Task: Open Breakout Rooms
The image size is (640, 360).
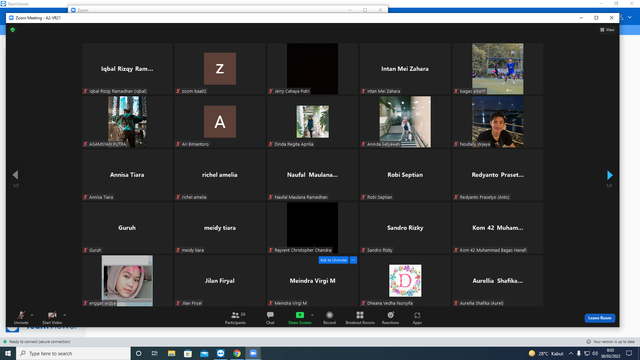Action: (x=360, y=318)
